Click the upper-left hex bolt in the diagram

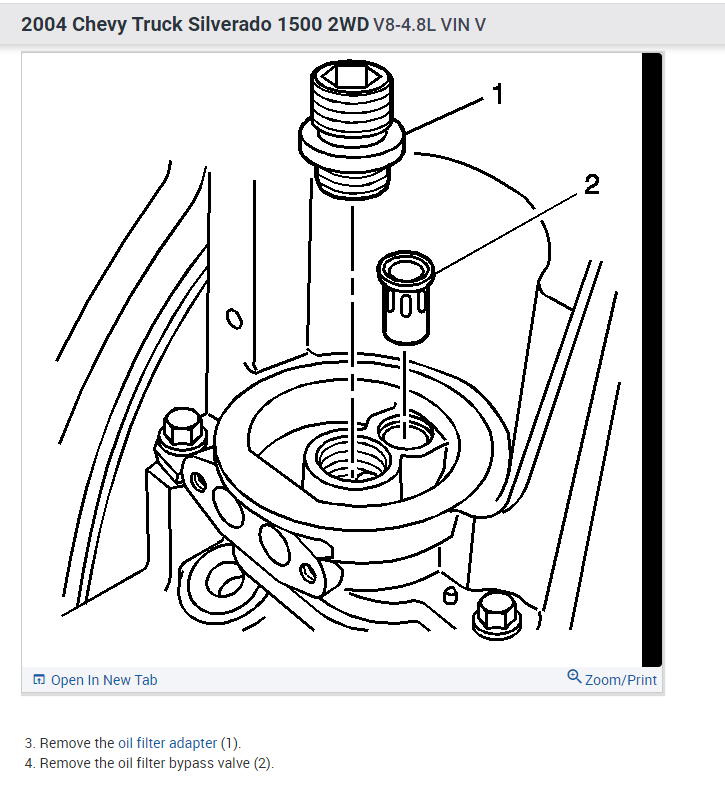pos(182,430)
